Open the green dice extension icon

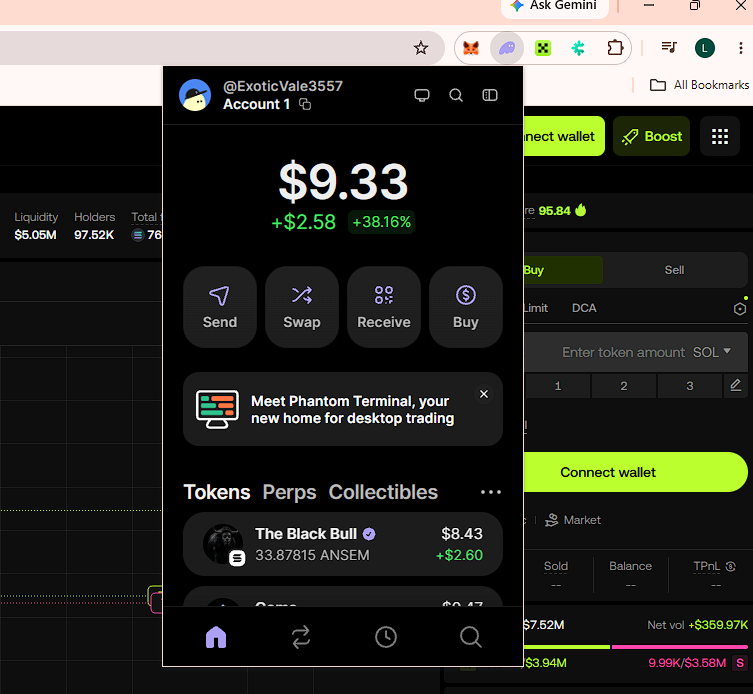(543, 48)
